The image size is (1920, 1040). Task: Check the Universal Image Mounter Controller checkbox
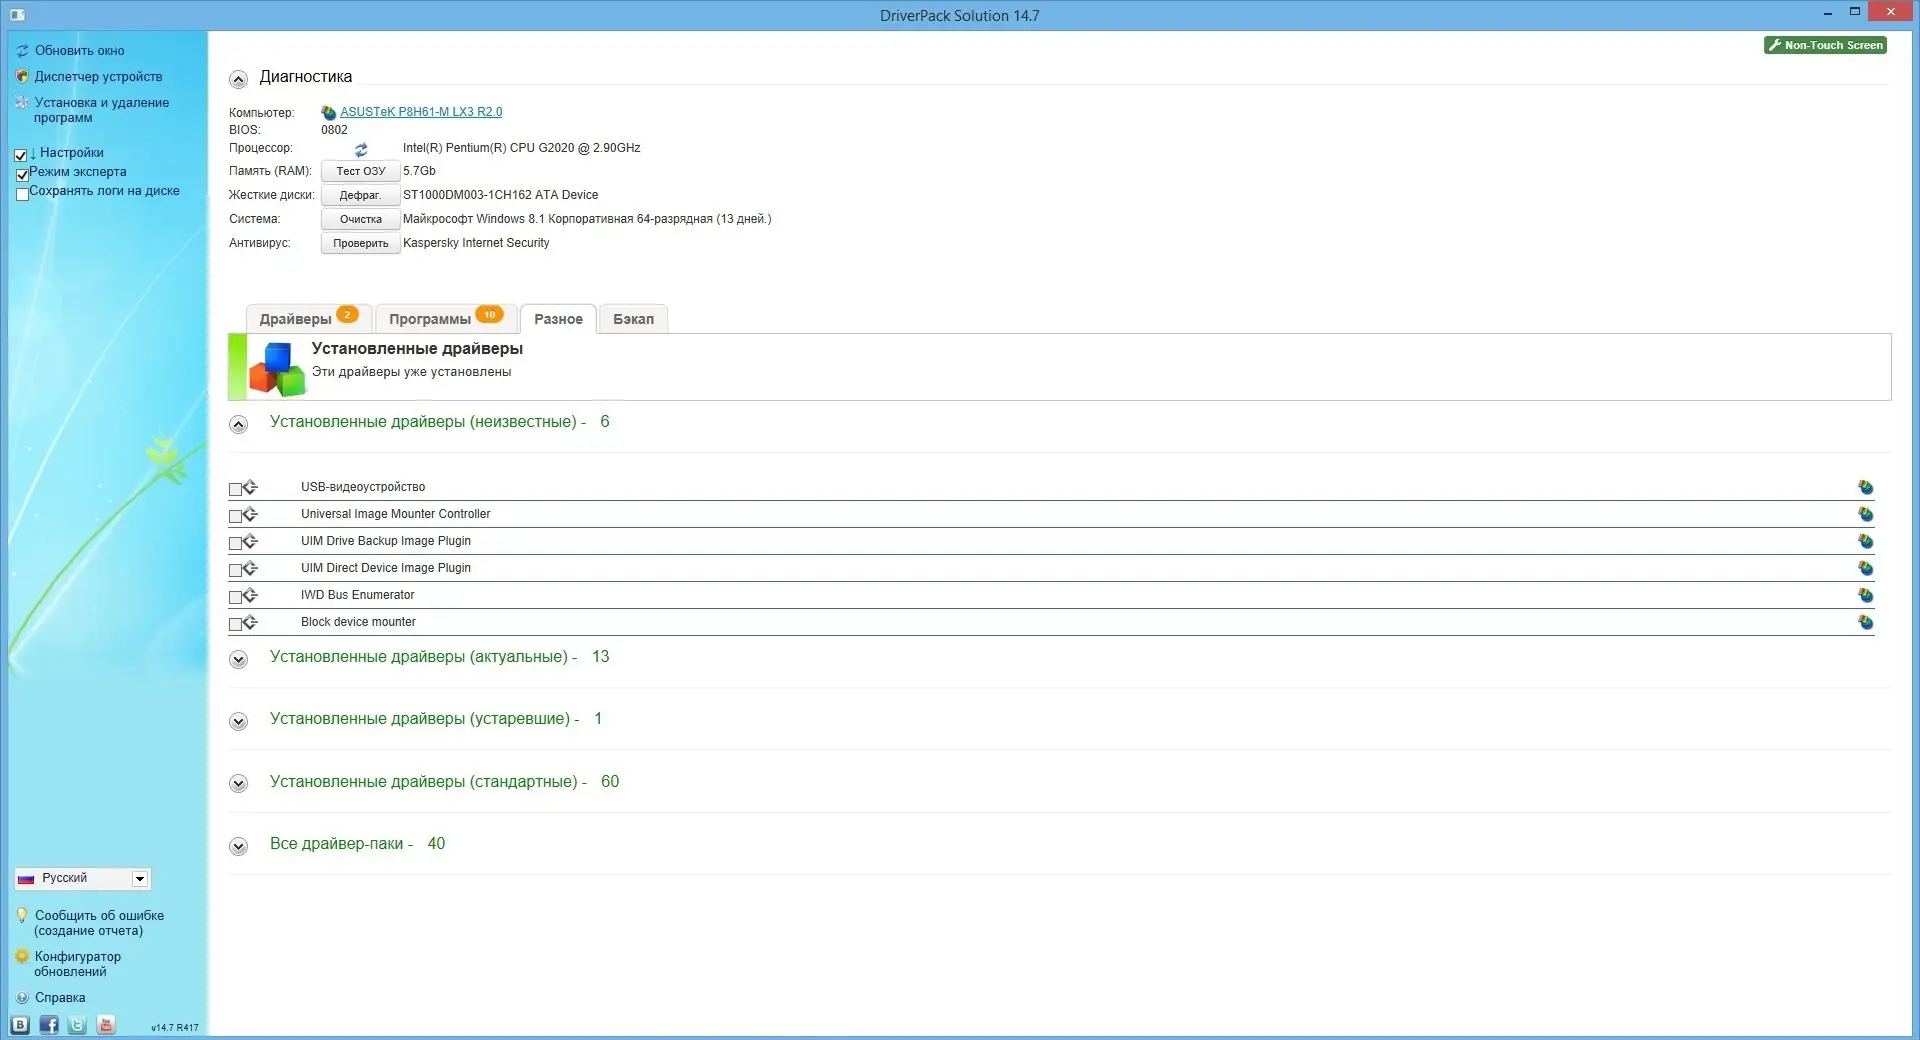235,516
